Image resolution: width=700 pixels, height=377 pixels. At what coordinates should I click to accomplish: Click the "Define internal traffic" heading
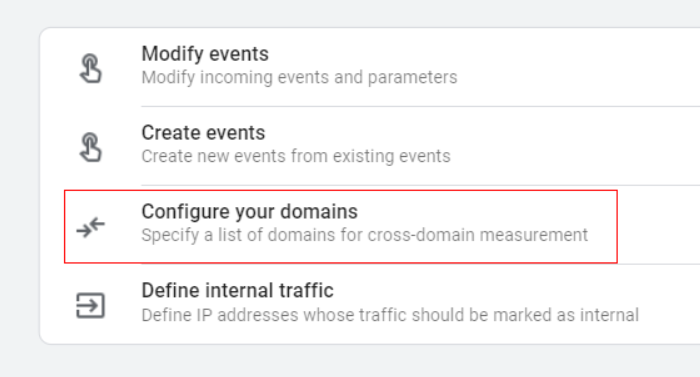pyautogui.click(x=238, y=290)
